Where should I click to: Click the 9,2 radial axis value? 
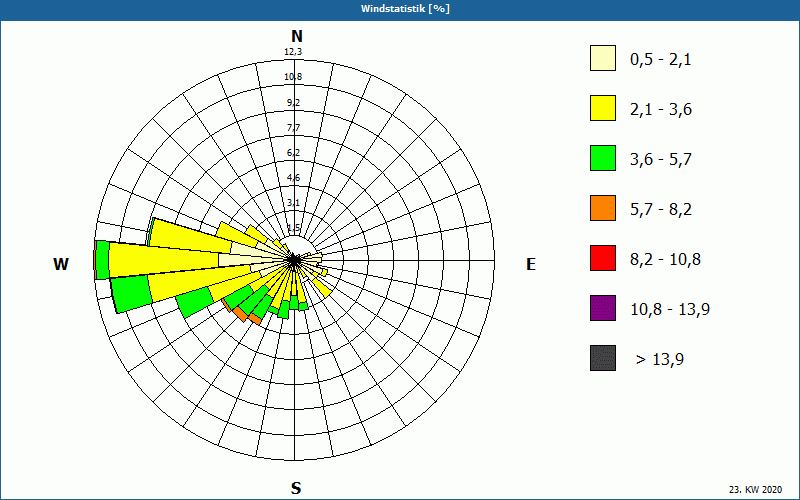pos(293,103)
